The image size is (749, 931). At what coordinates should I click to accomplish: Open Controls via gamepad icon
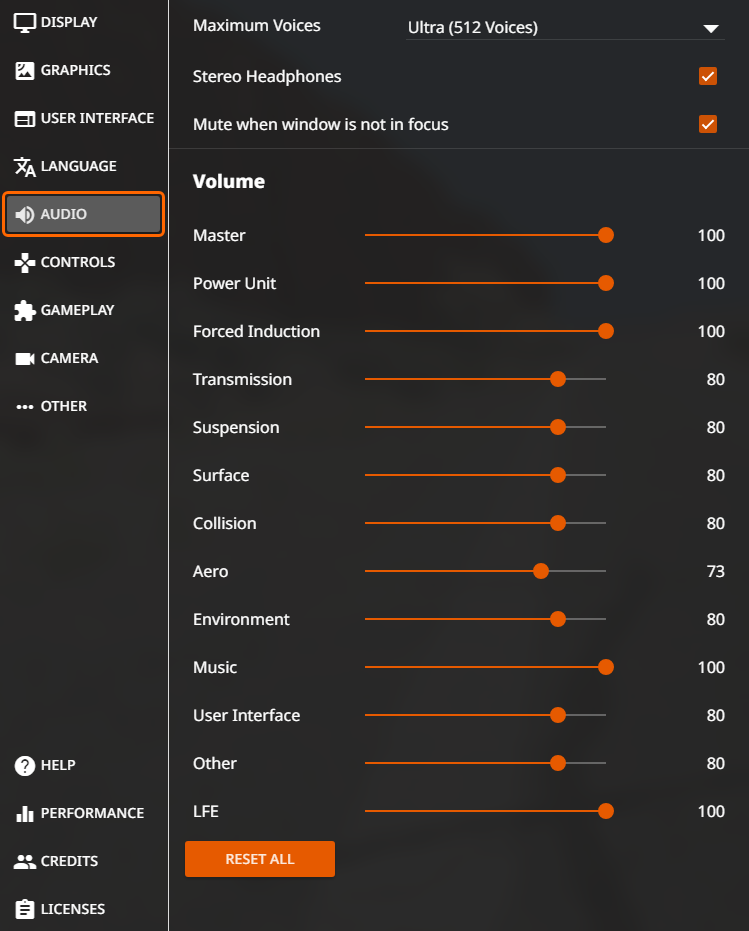pos(24,262)
